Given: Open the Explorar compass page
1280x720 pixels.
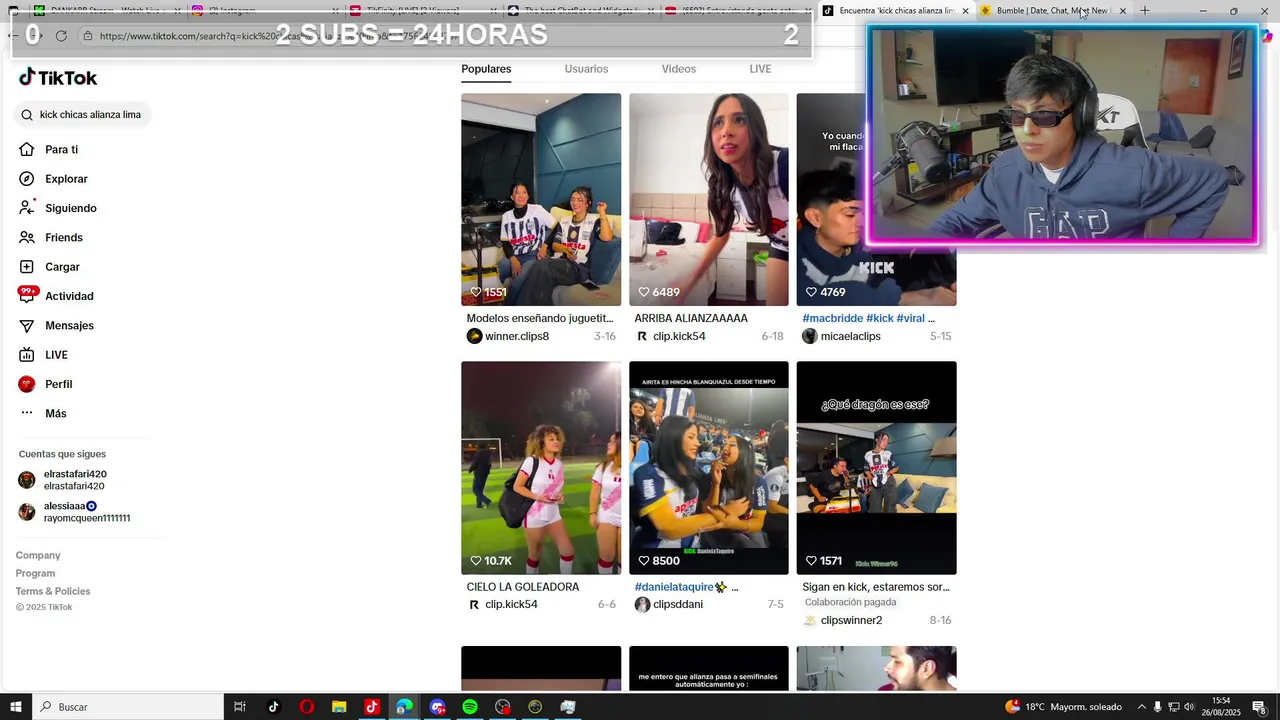Looking at the screenshot, I should pos(53,179).
